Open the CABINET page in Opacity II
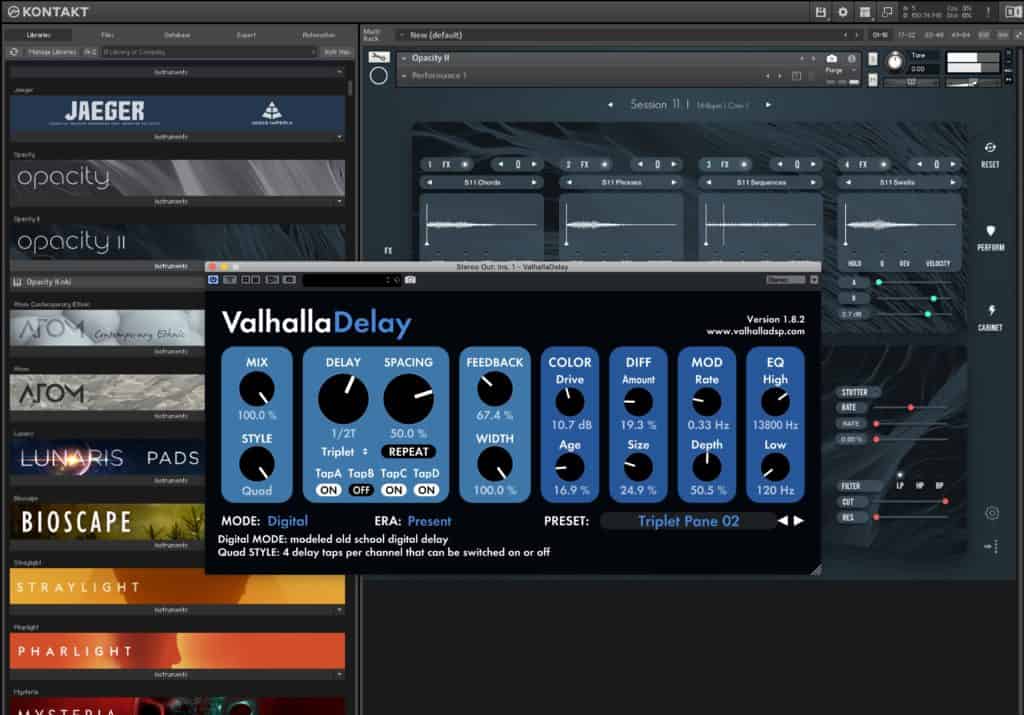Viewport: 1024px width, 715px height. coord(990,318)
